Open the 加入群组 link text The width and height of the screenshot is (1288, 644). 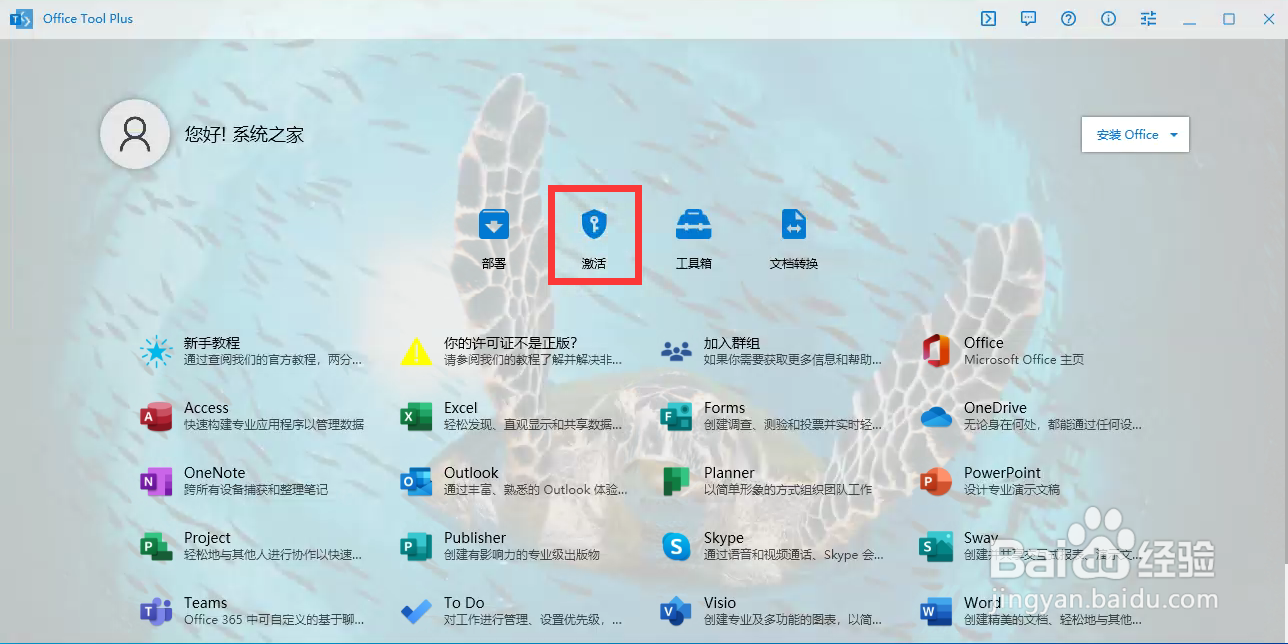tap(732, 343)
